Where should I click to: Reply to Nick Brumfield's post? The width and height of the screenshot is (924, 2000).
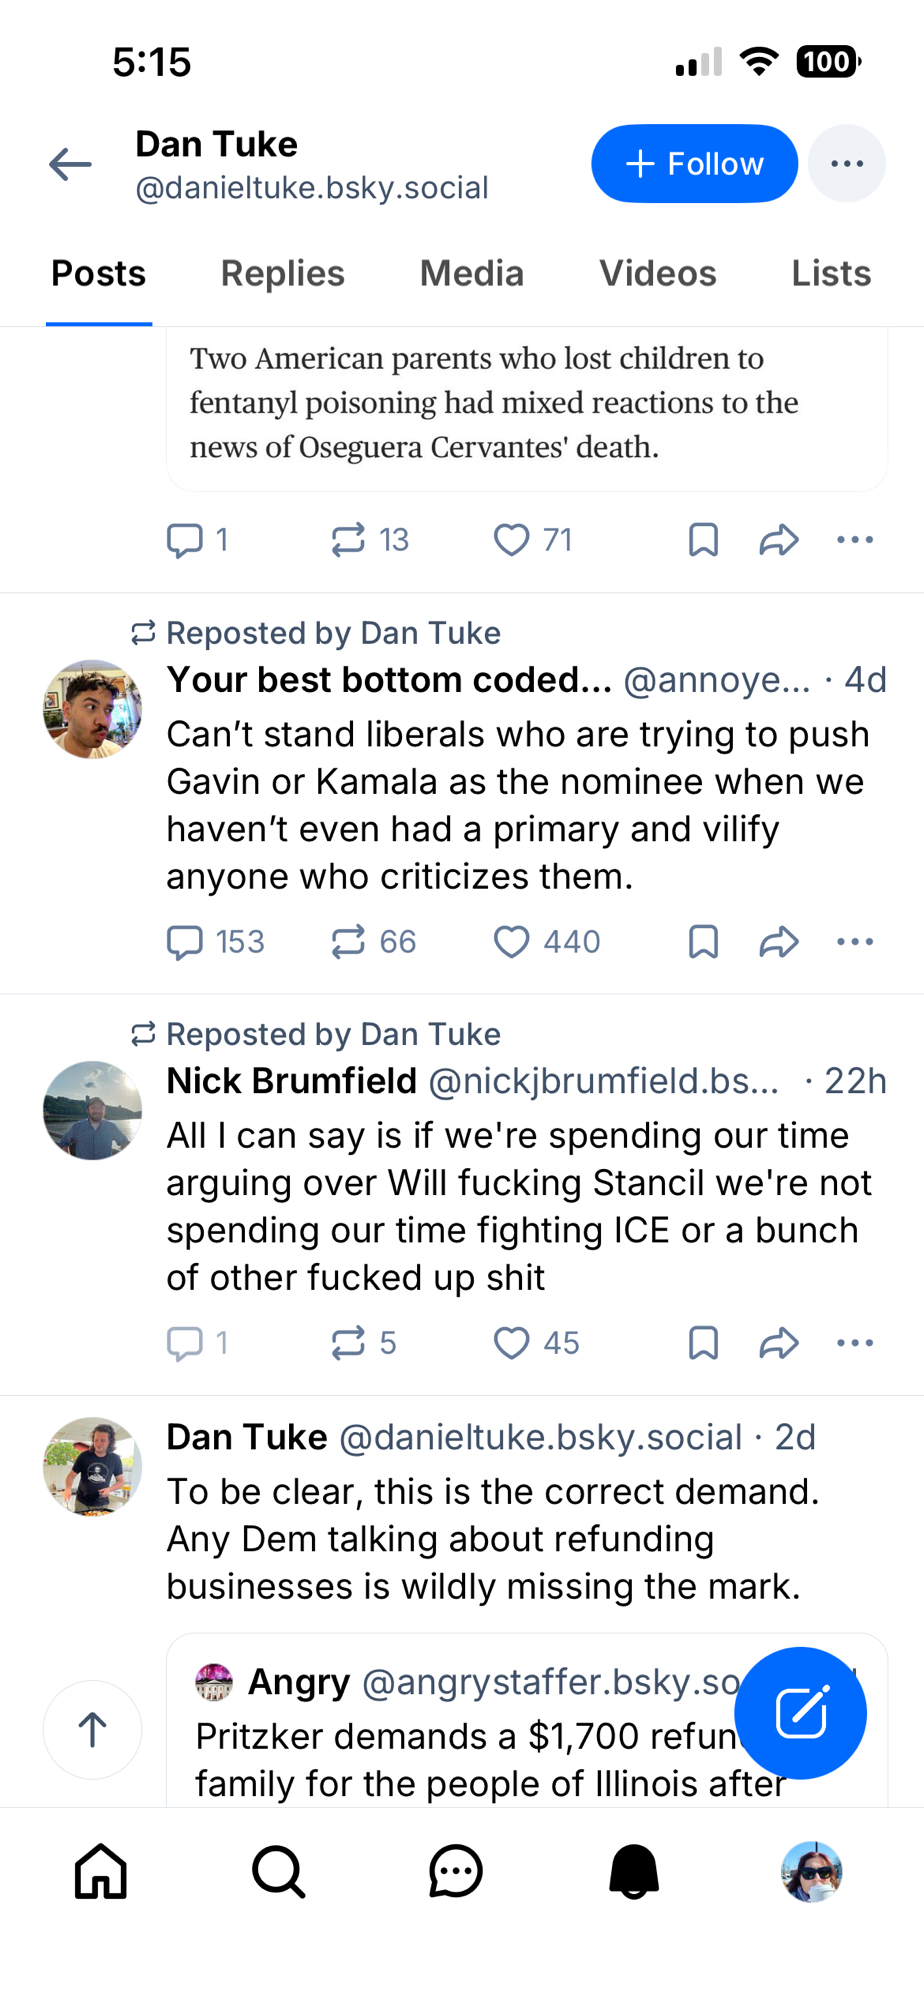pyautogui.click(x=185, y=1343)
